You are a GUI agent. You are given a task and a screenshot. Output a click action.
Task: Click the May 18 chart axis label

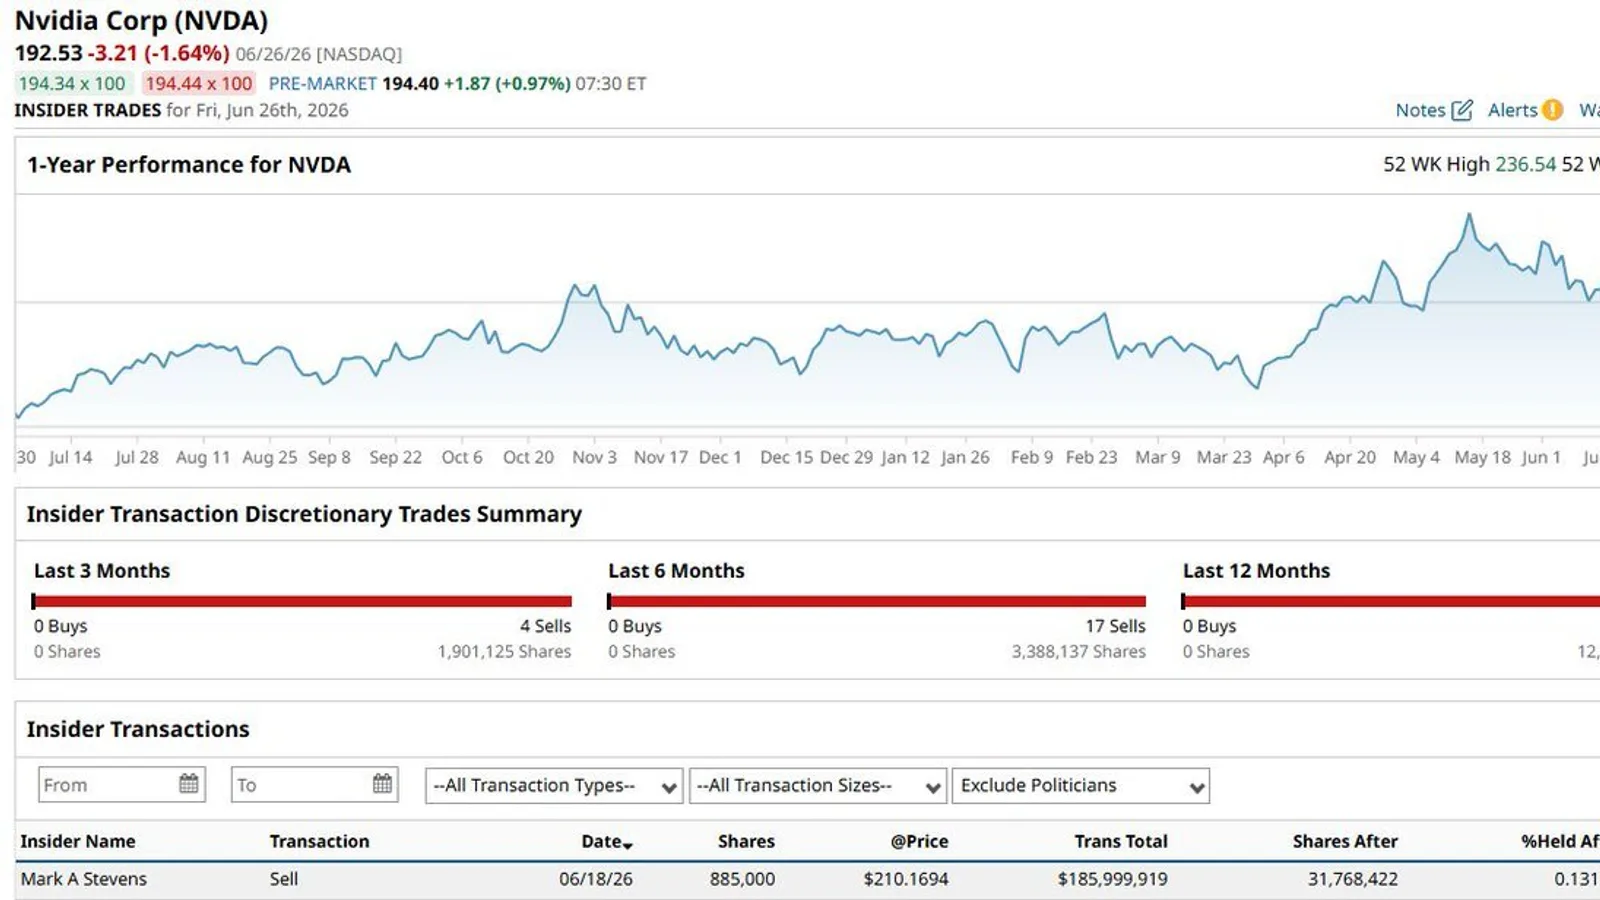1482,457
